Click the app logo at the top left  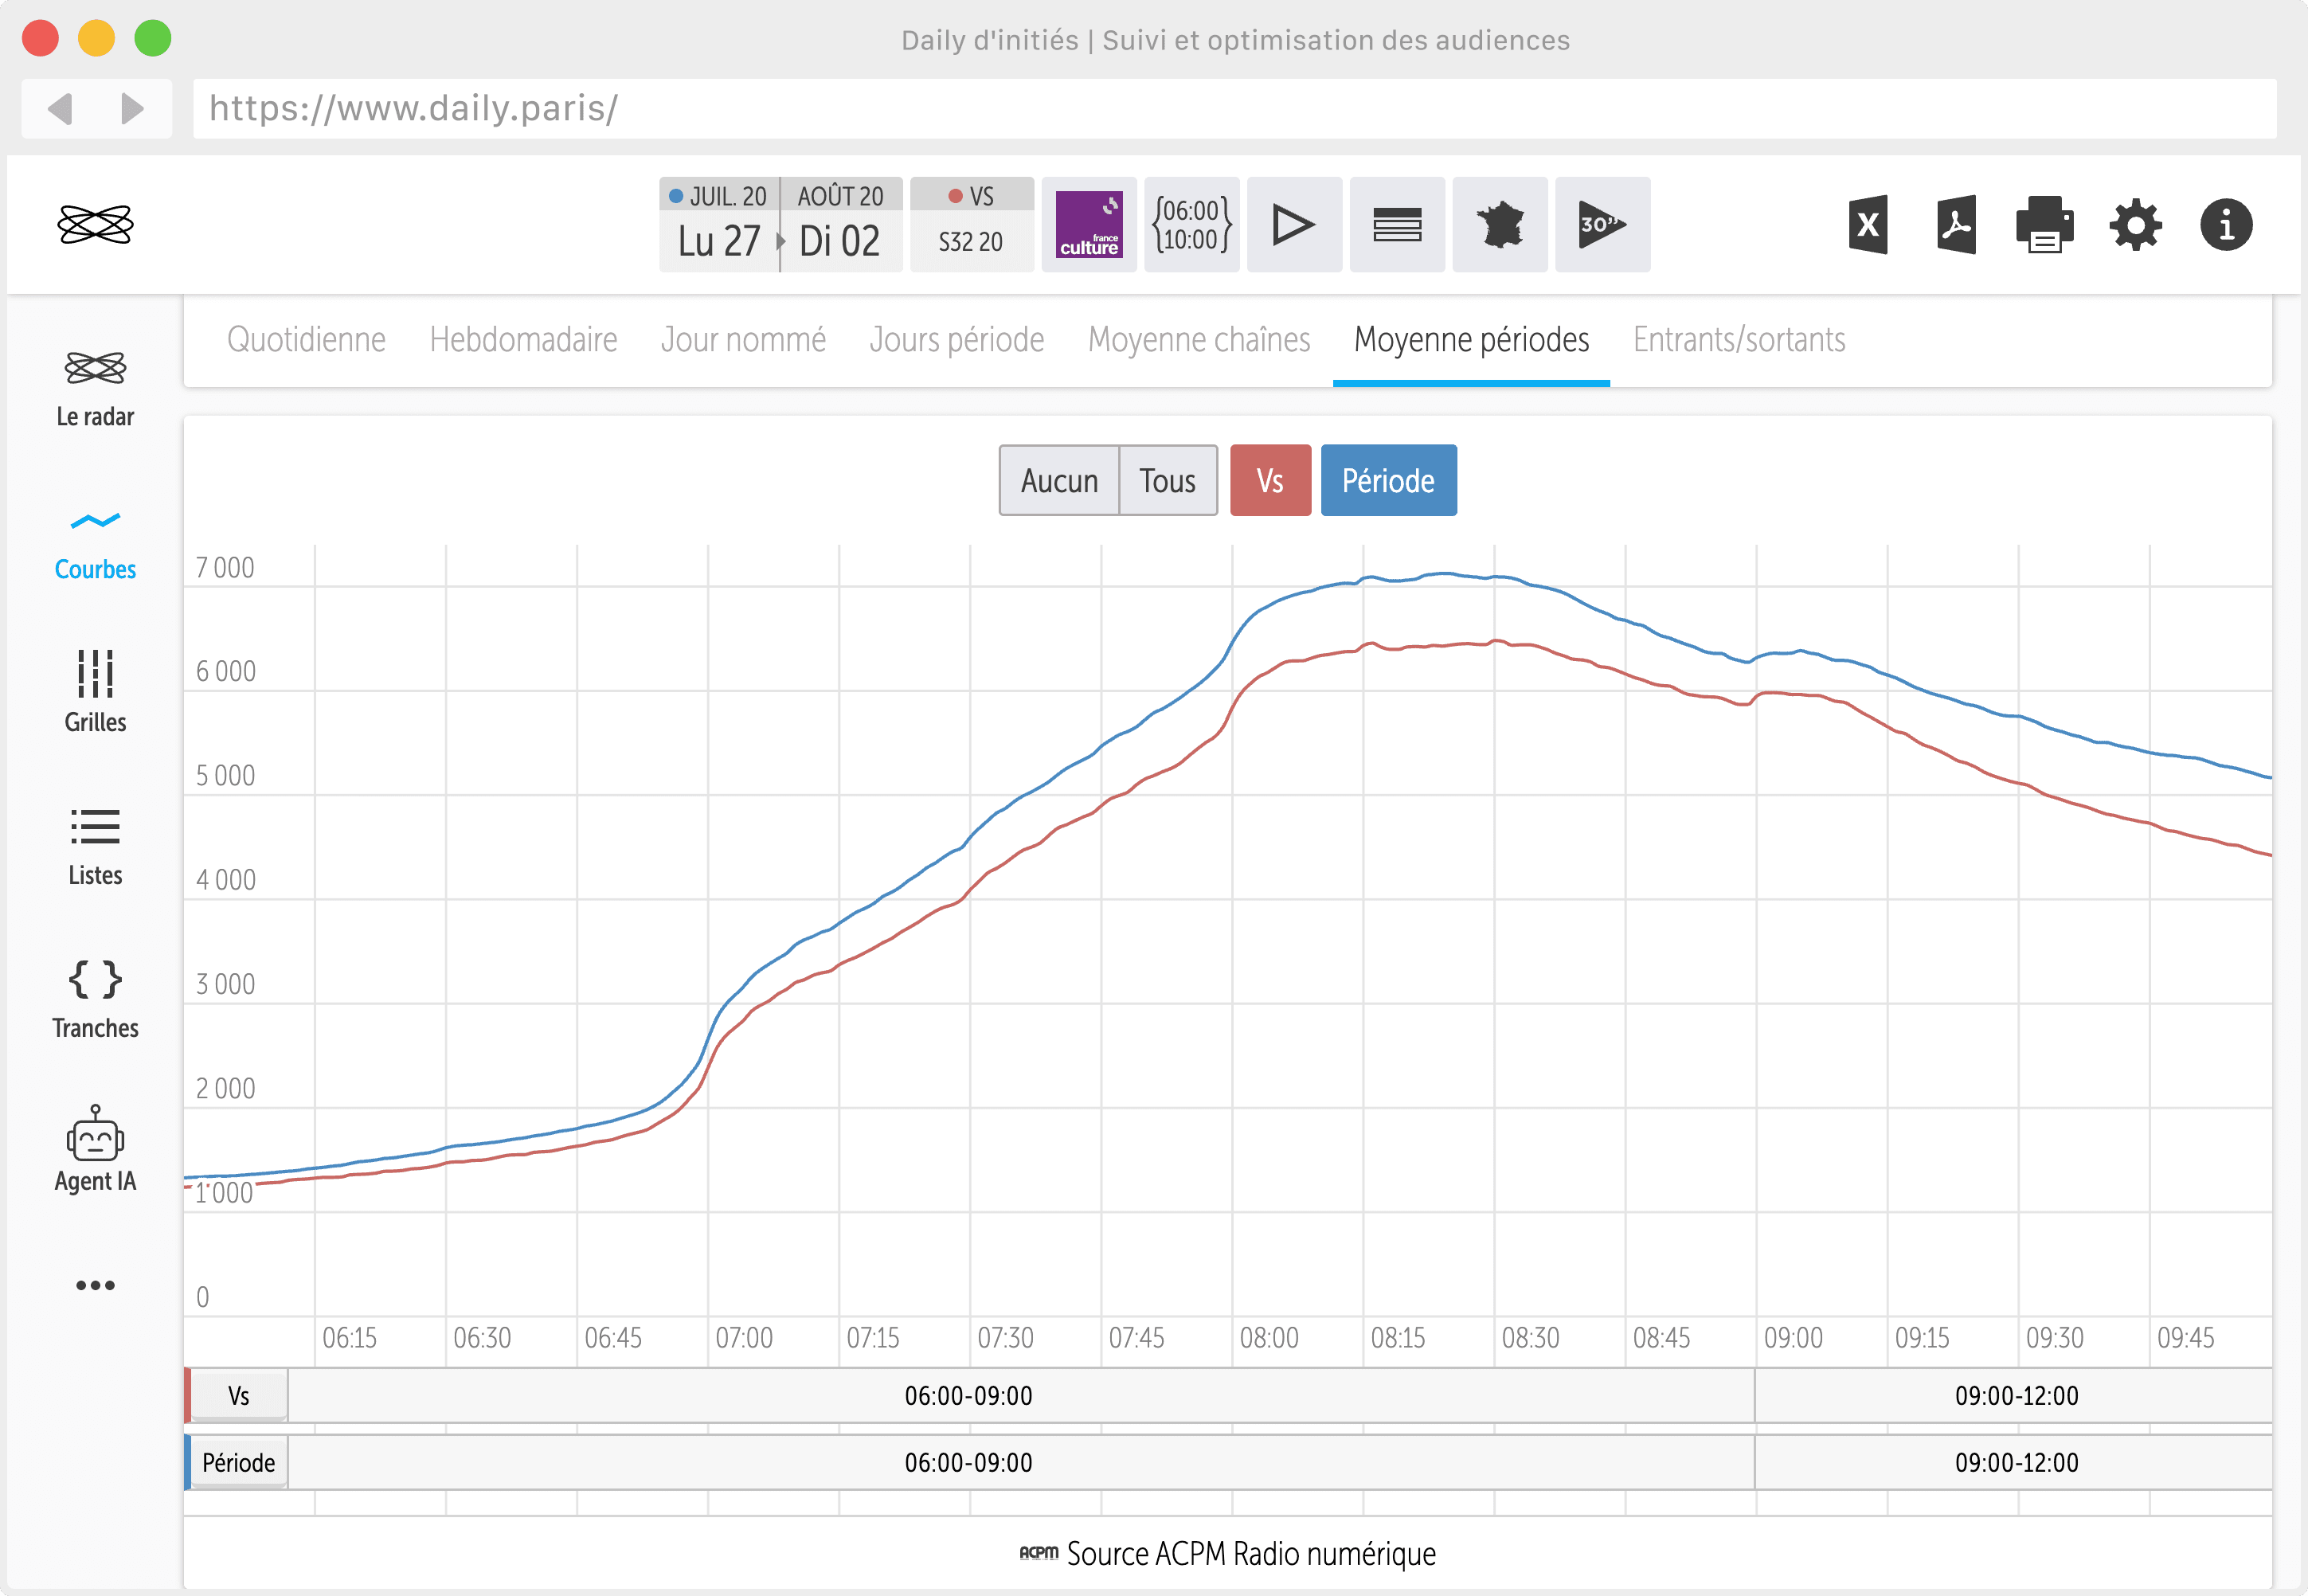tap(95, 224)
